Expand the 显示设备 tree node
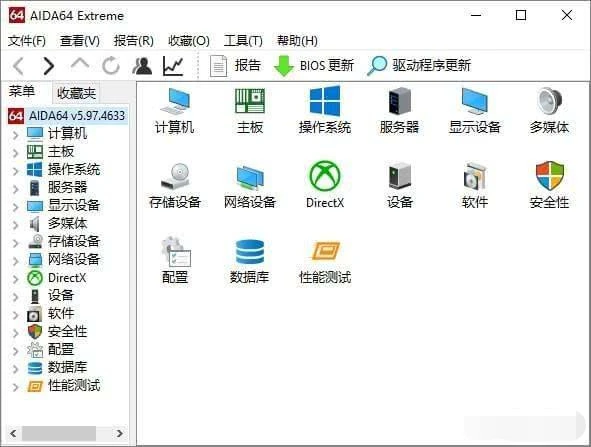 15,207
